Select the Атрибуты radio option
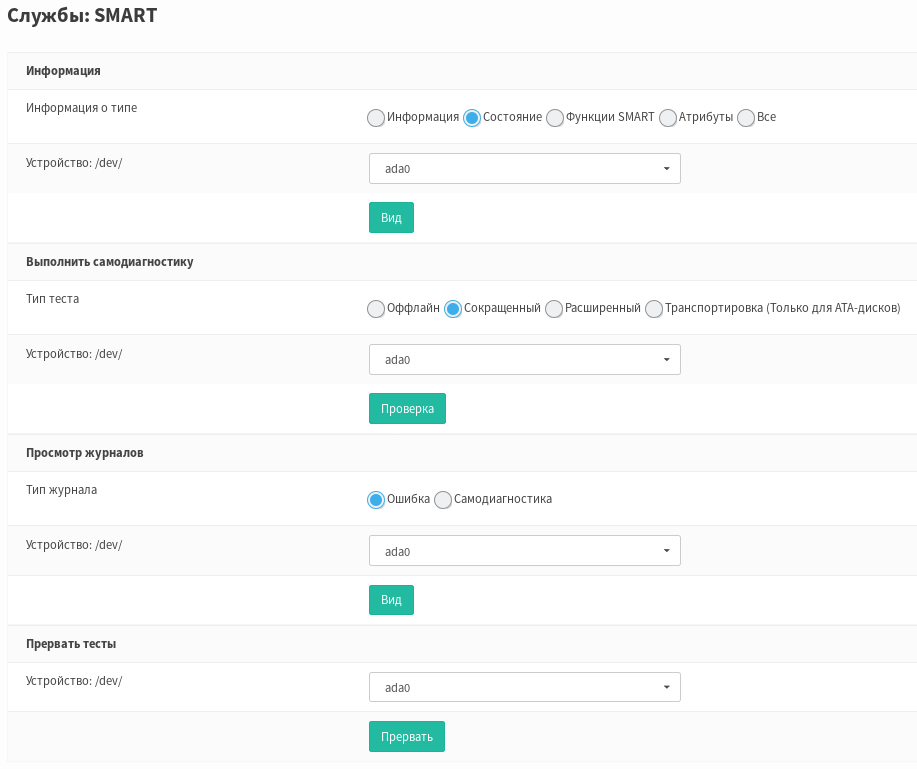The height and width of the screenshot is (769, 917). (x=668, y=118)
